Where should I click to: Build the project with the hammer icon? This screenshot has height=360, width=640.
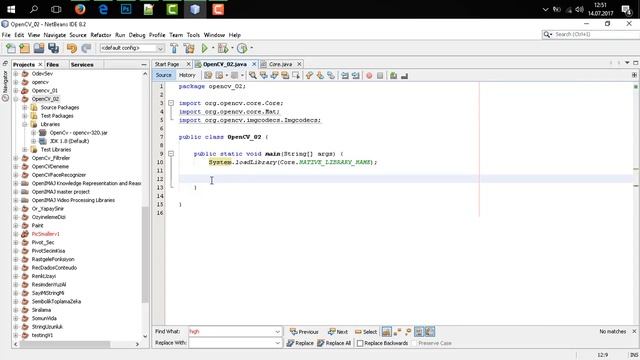174,48
